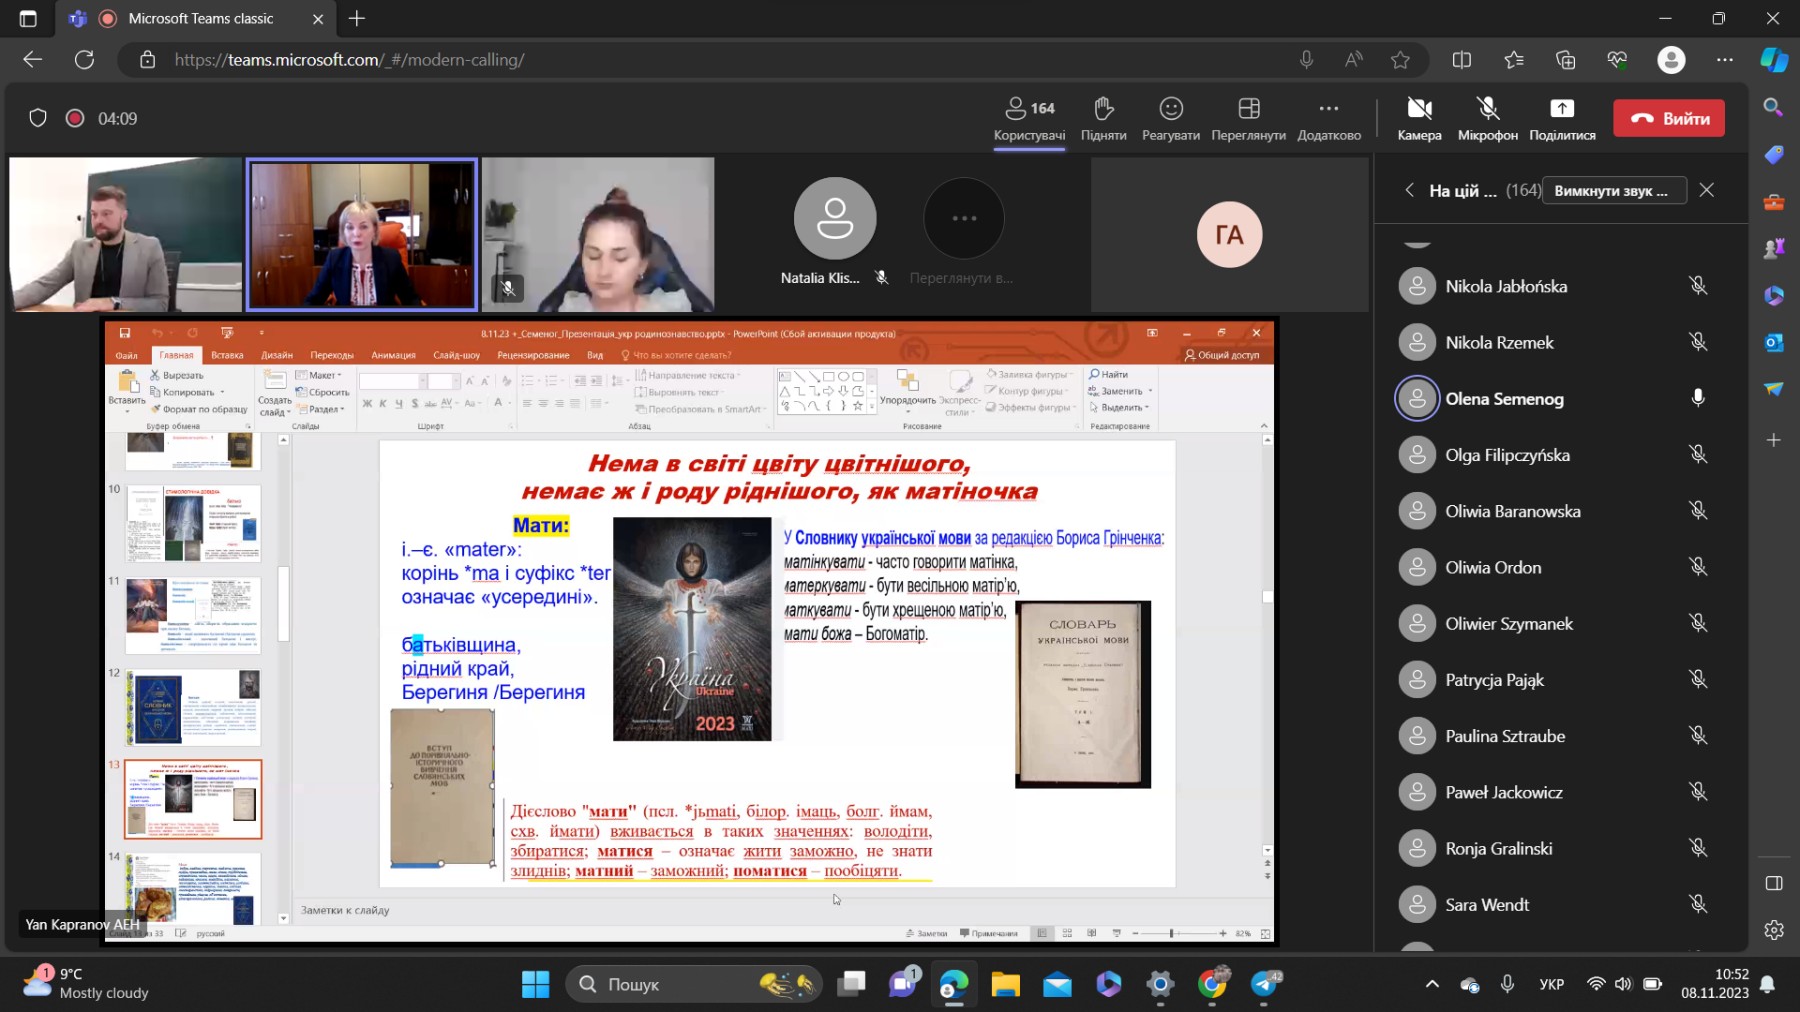This screenshot has width=1800, height=1012.
Task: Toggle microphone icon beside Olena Semenog
Action: click(x=1697, y=398)
